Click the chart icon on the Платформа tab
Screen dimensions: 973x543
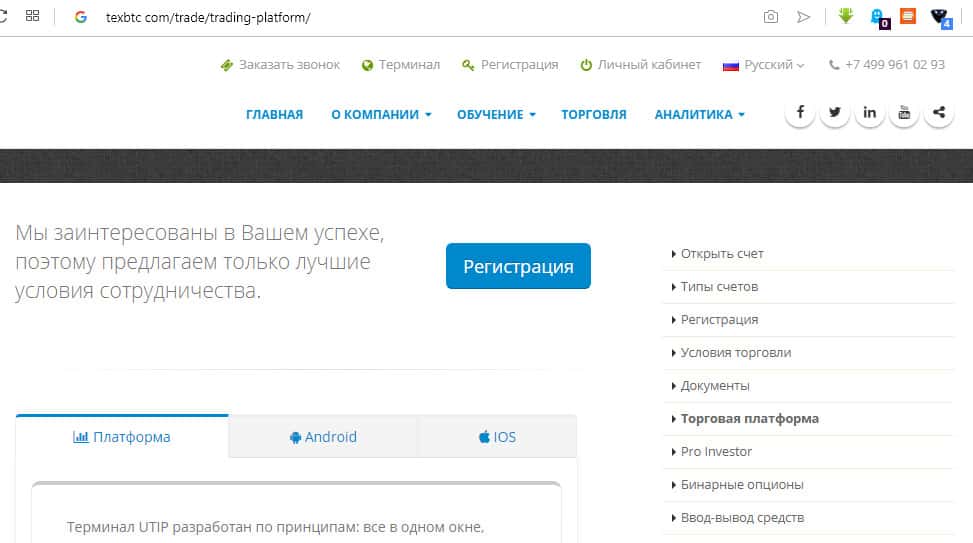coord(81,437)
